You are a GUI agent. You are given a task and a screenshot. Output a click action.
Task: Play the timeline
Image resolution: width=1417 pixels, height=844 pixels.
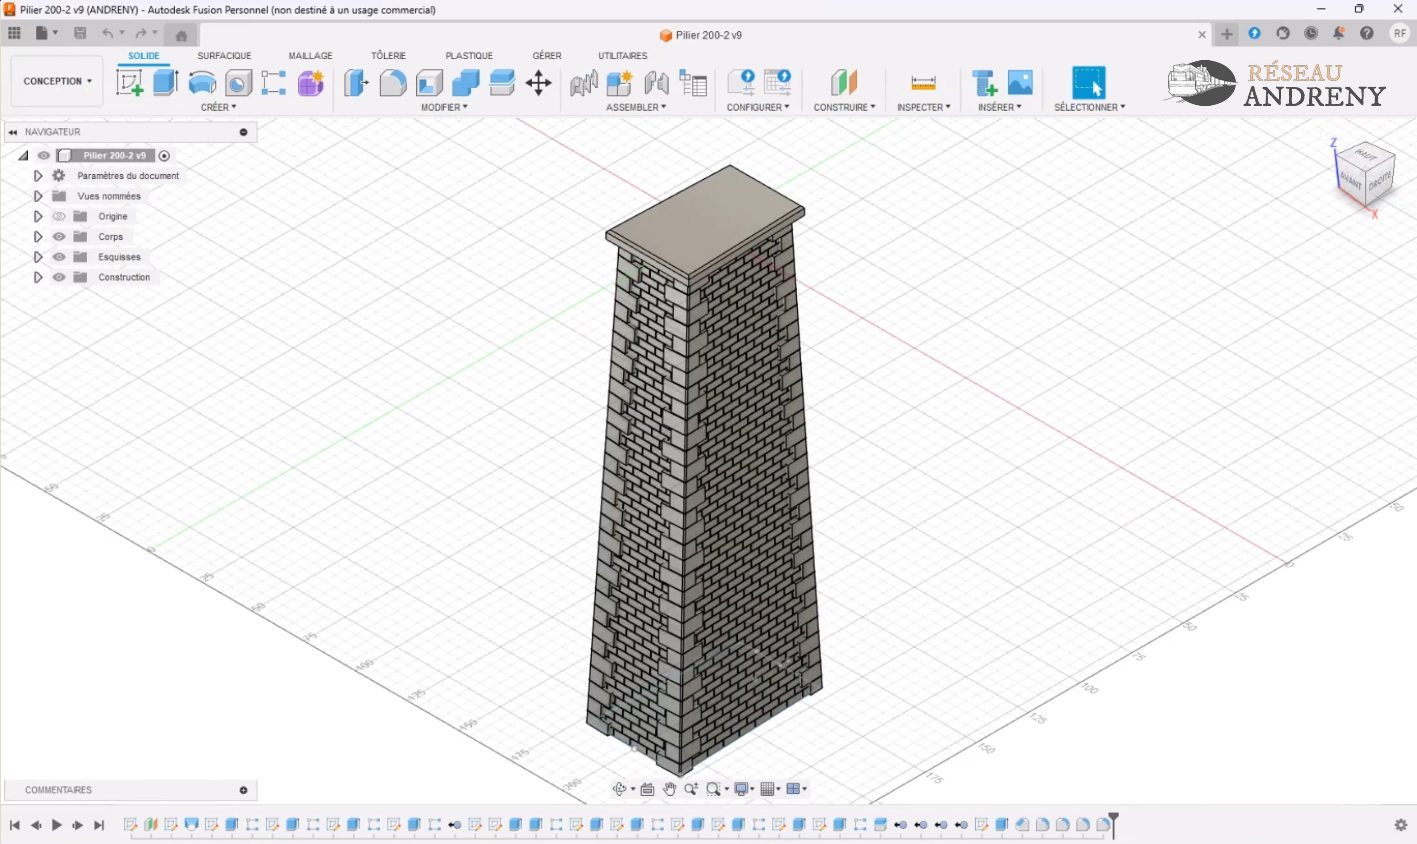[57, 825]
